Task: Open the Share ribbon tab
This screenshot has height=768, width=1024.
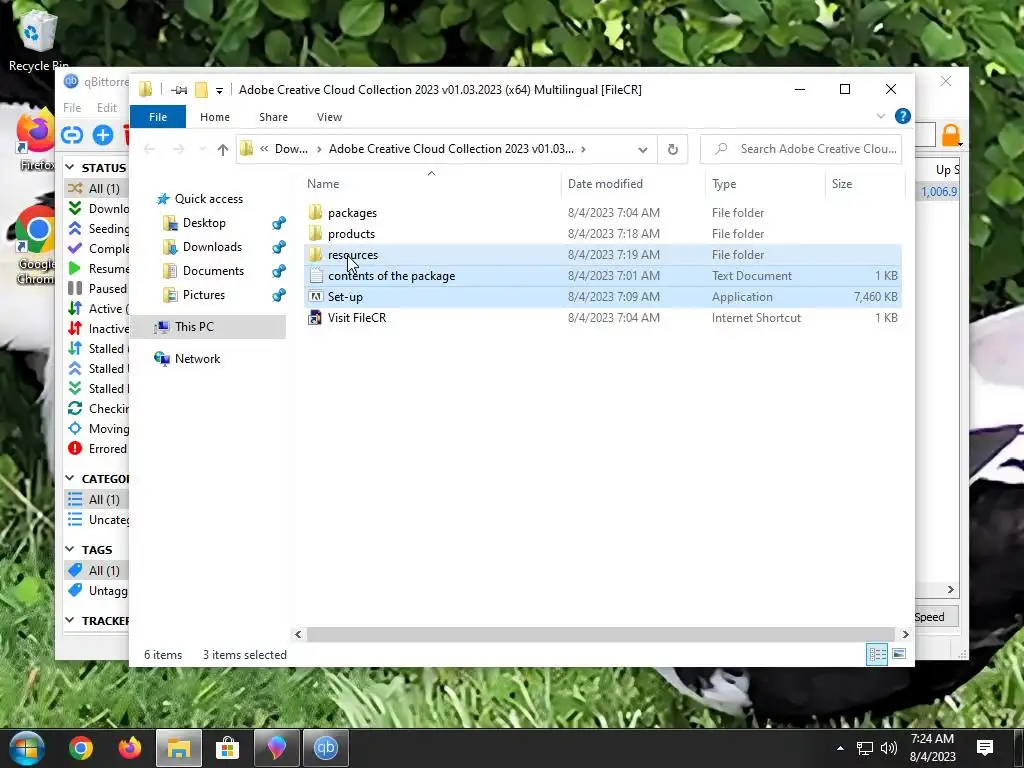Action: [273, 117]
